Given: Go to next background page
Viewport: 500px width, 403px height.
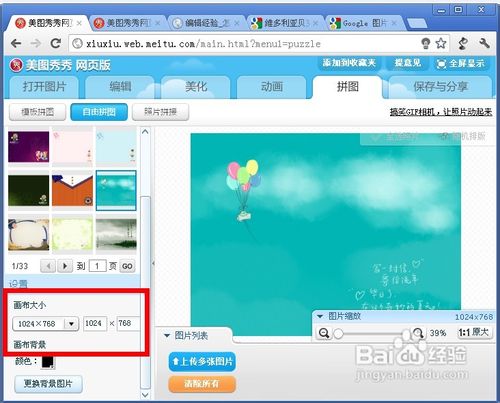Looking at the screenshot, I should click(65, 266).
